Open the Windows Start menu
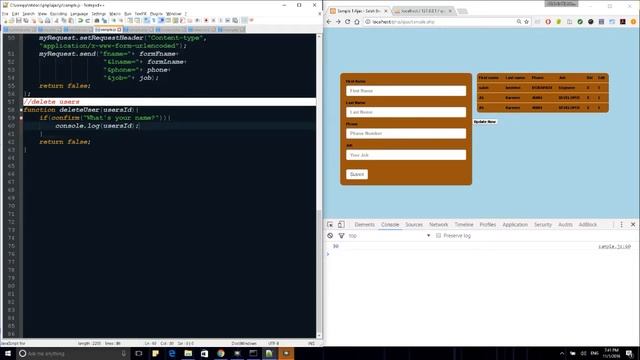Image resolution: width=640 pixels, height=360 pixels. pyautogui.click(x=7, y=353)
